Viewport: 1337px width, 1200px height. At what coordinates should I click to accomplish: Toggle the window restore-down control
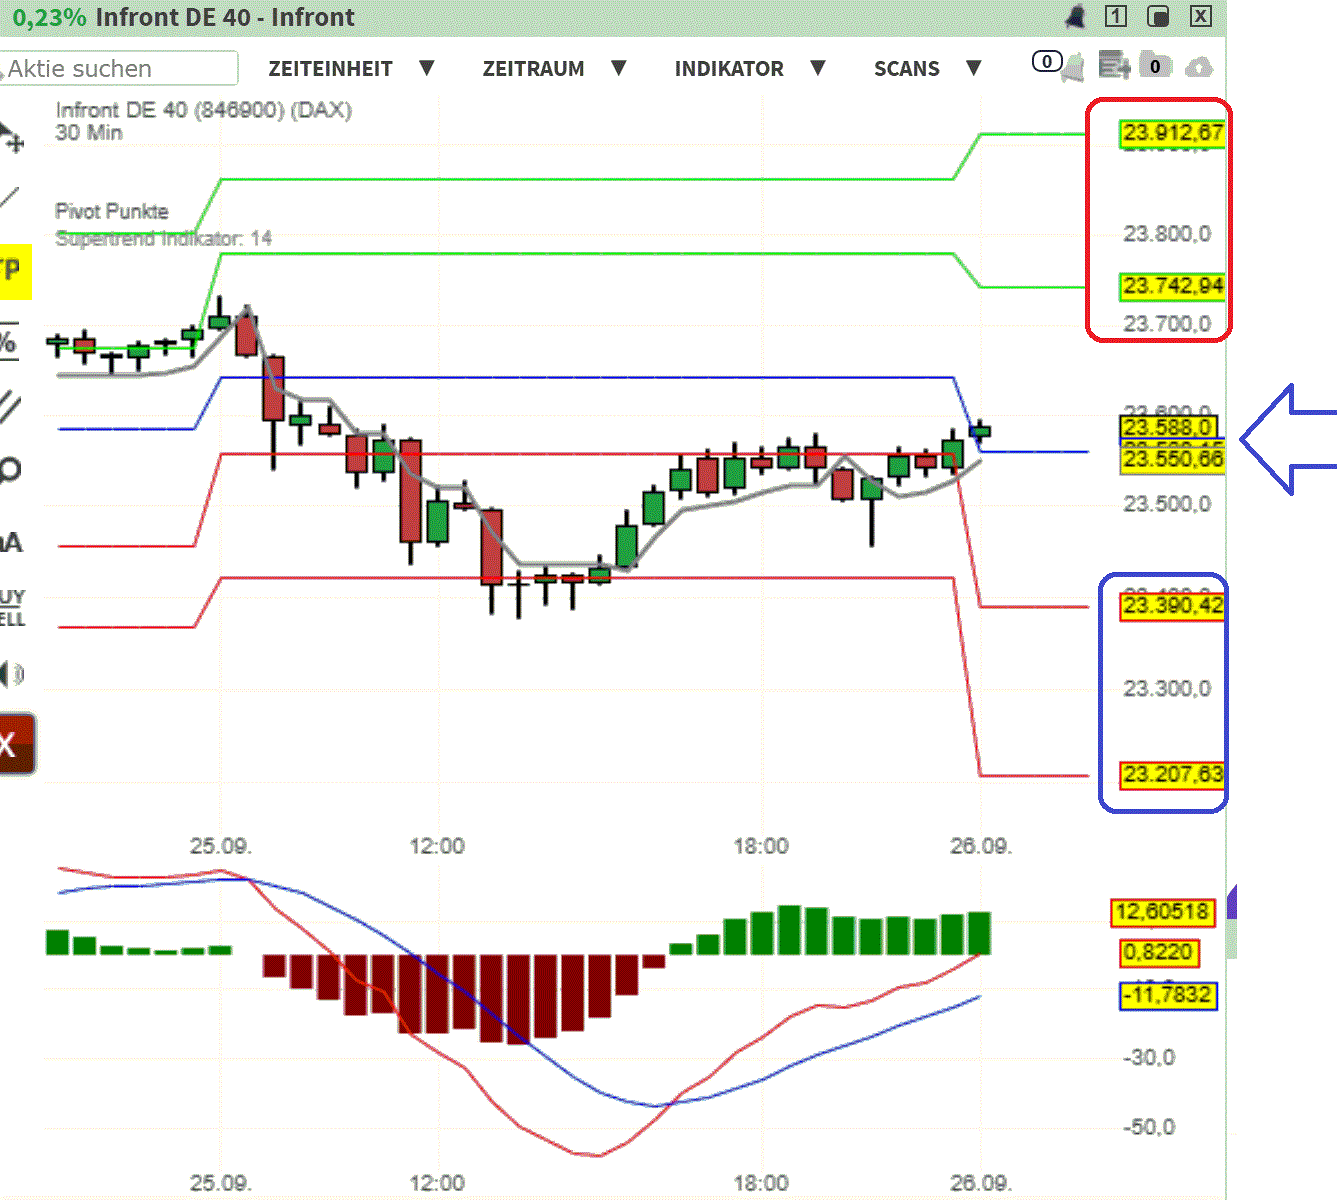point(1160,16)
